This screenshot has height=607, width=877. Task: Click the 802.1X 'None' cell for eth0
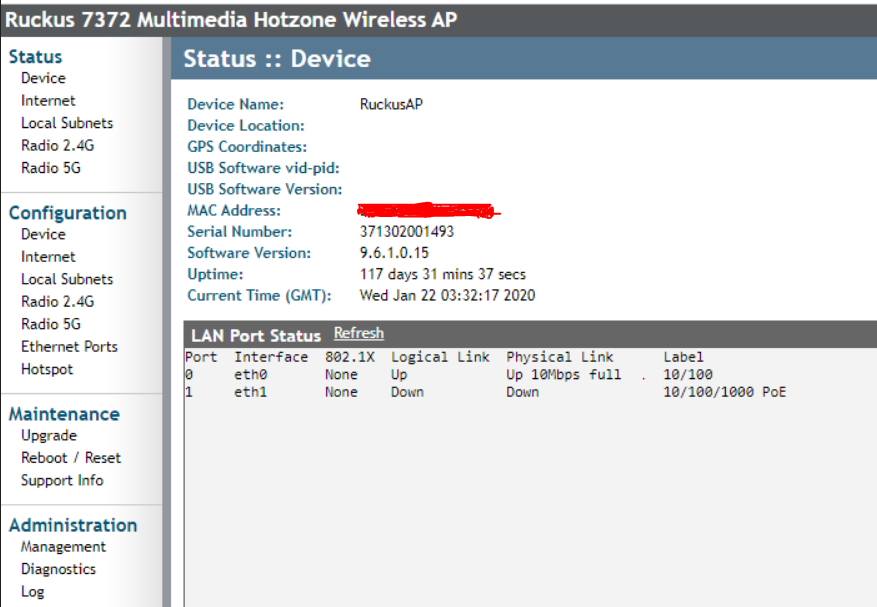(x=341, y=375)
